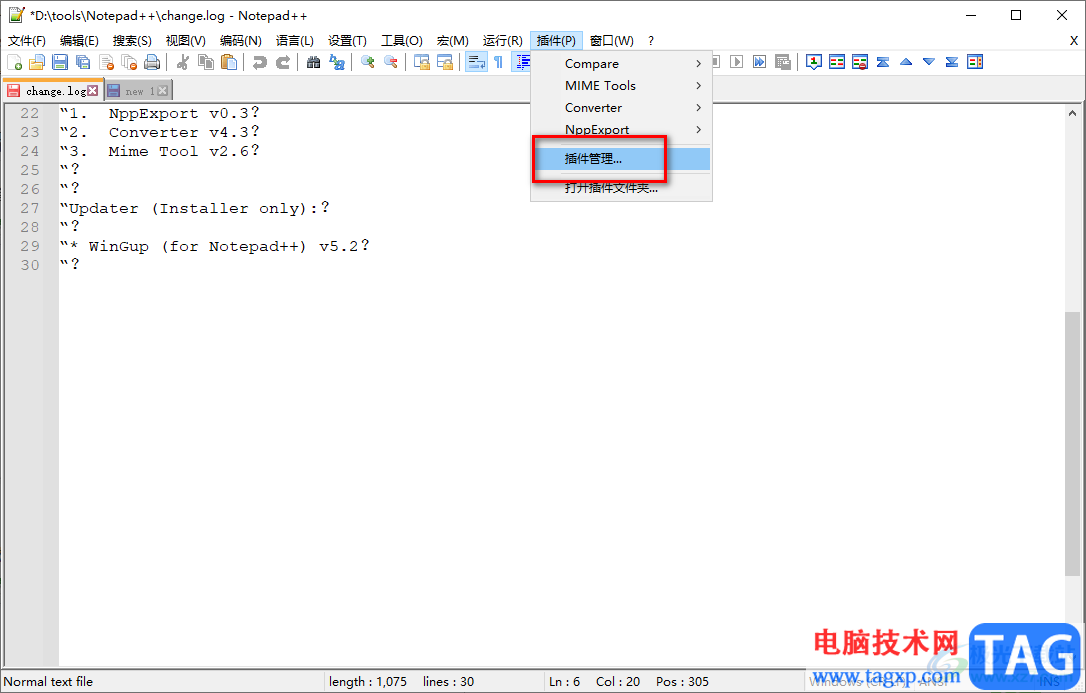
Task: Open Find with the binoculars icon
Action: click(x=314, y=62)
